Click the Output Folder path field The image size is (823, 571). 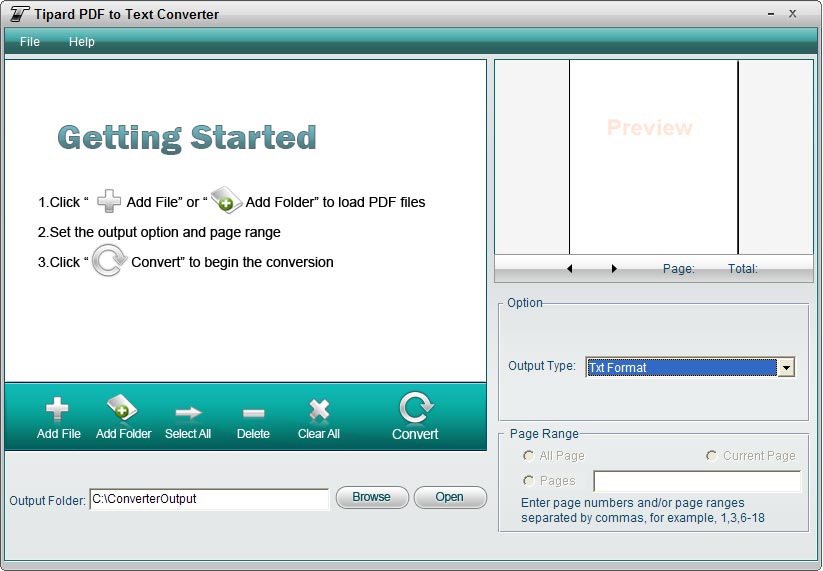(x=209, y=499)
